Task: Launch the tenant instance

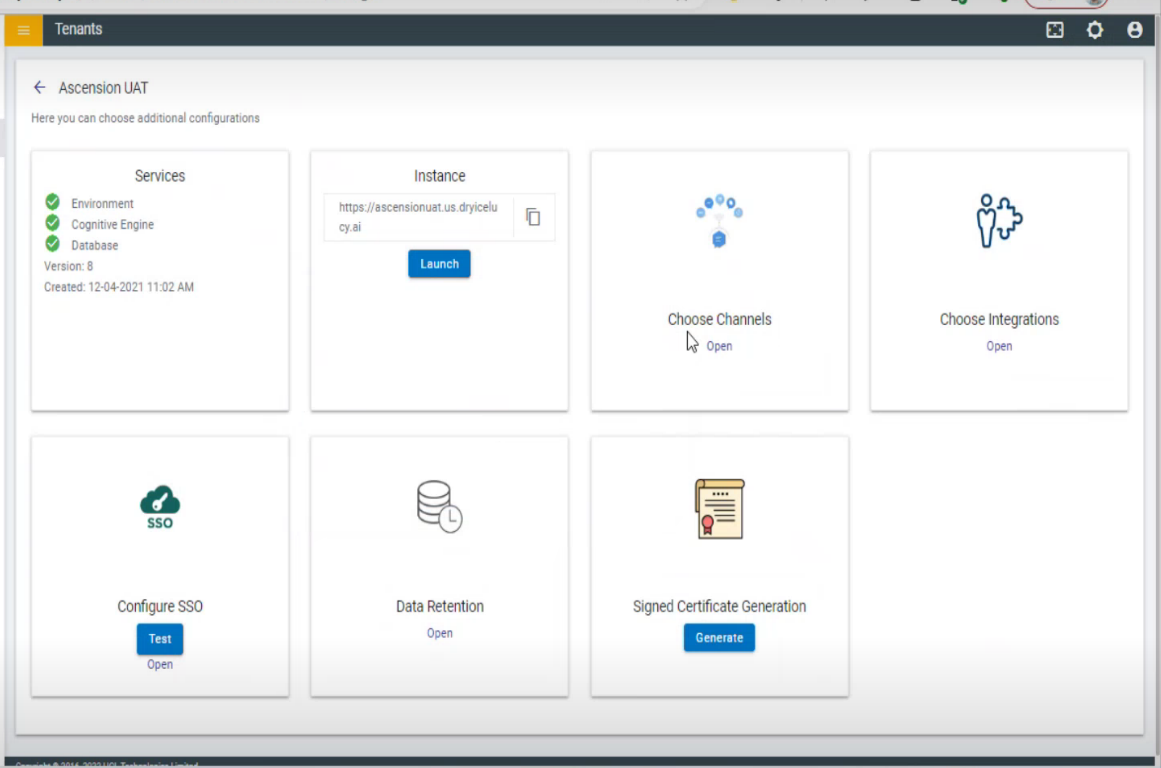Action: (439, 264)
